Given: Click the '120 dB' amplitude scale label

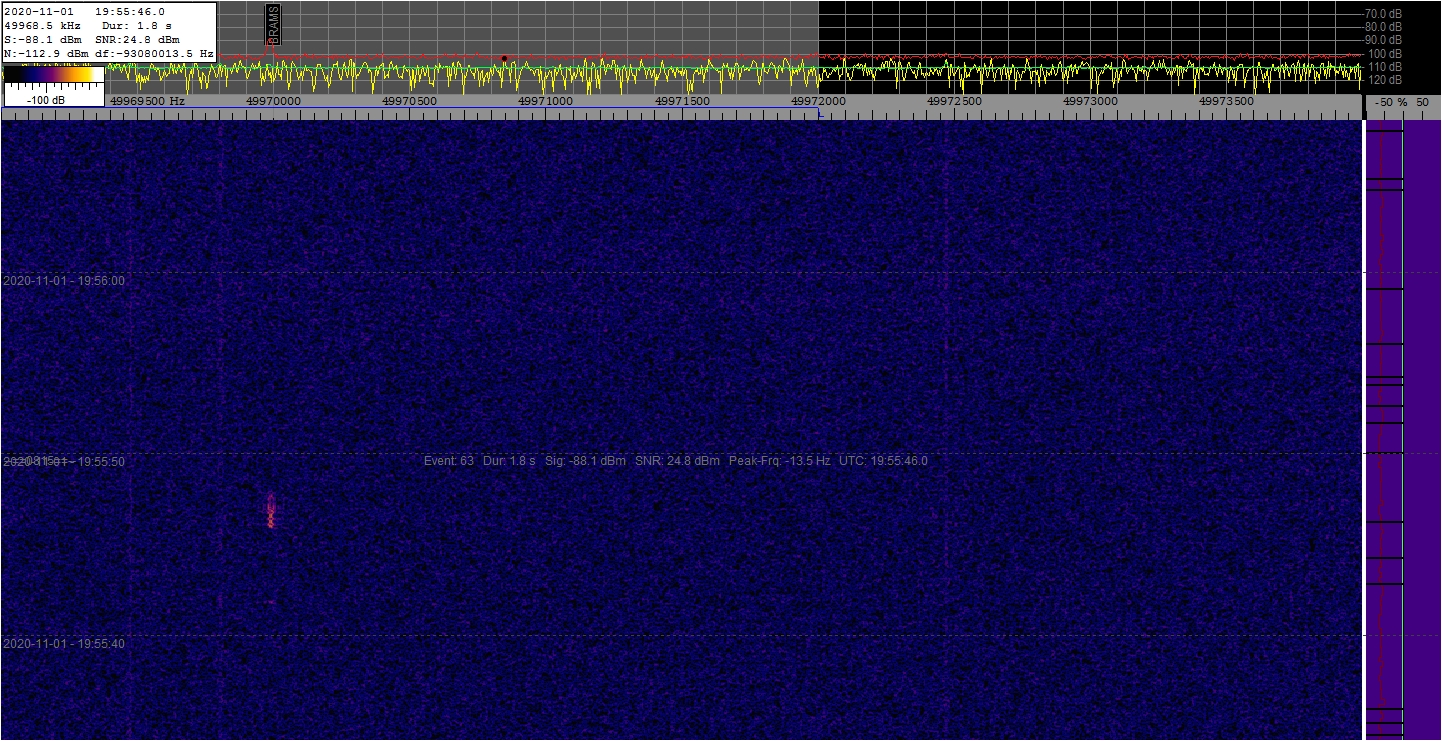Looking at the screenshot, I should (x=1385, y=79).
